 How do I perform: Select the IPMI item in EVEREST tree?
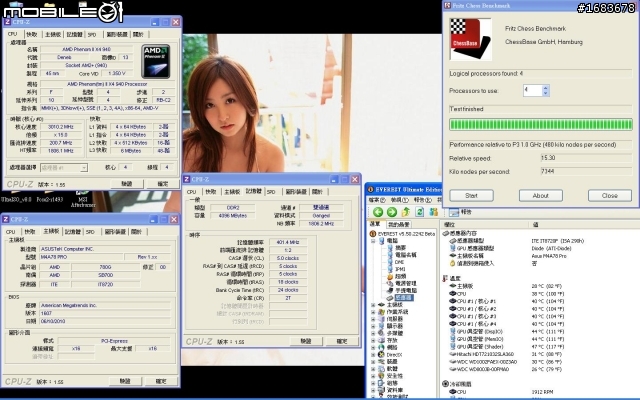coord(400,269)
